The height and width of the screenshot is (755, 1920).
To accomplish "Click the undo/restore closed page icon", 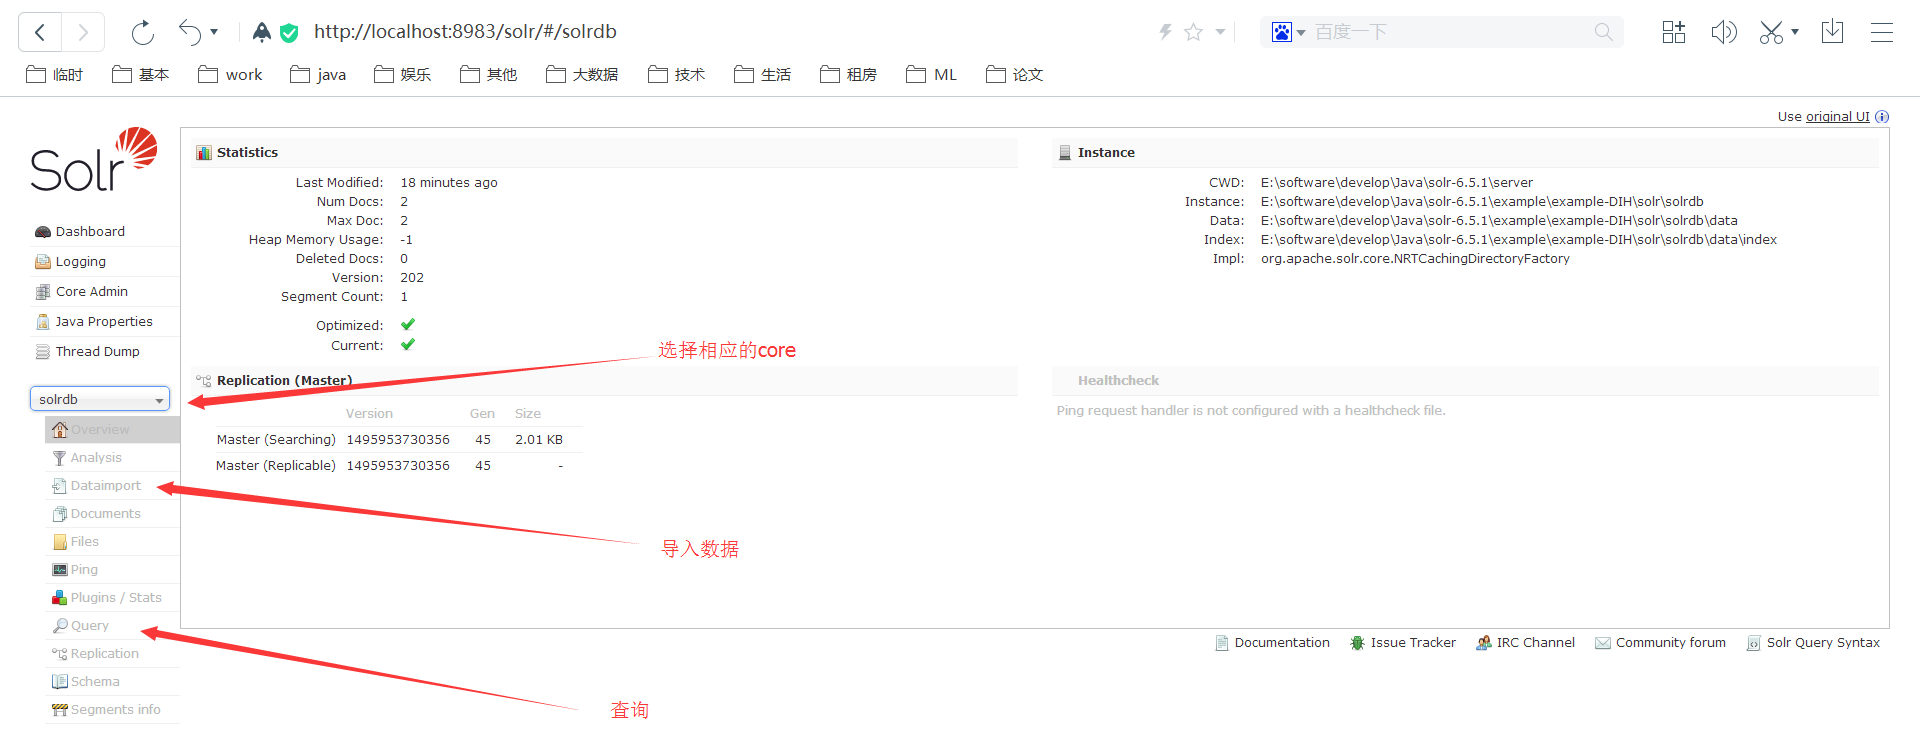I will 190,32.
